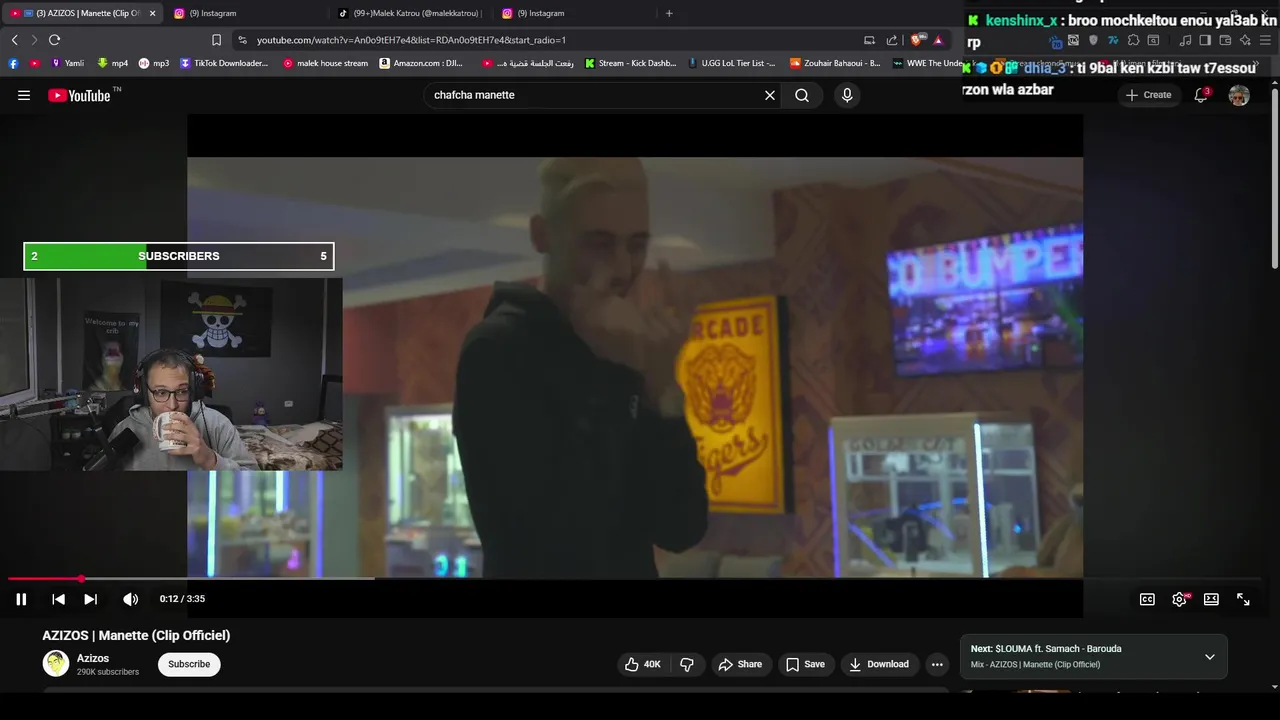Open the more actions three-dot menu
Image resolution: width=1280 pixels, height=720 pixels.
point(937,664)
